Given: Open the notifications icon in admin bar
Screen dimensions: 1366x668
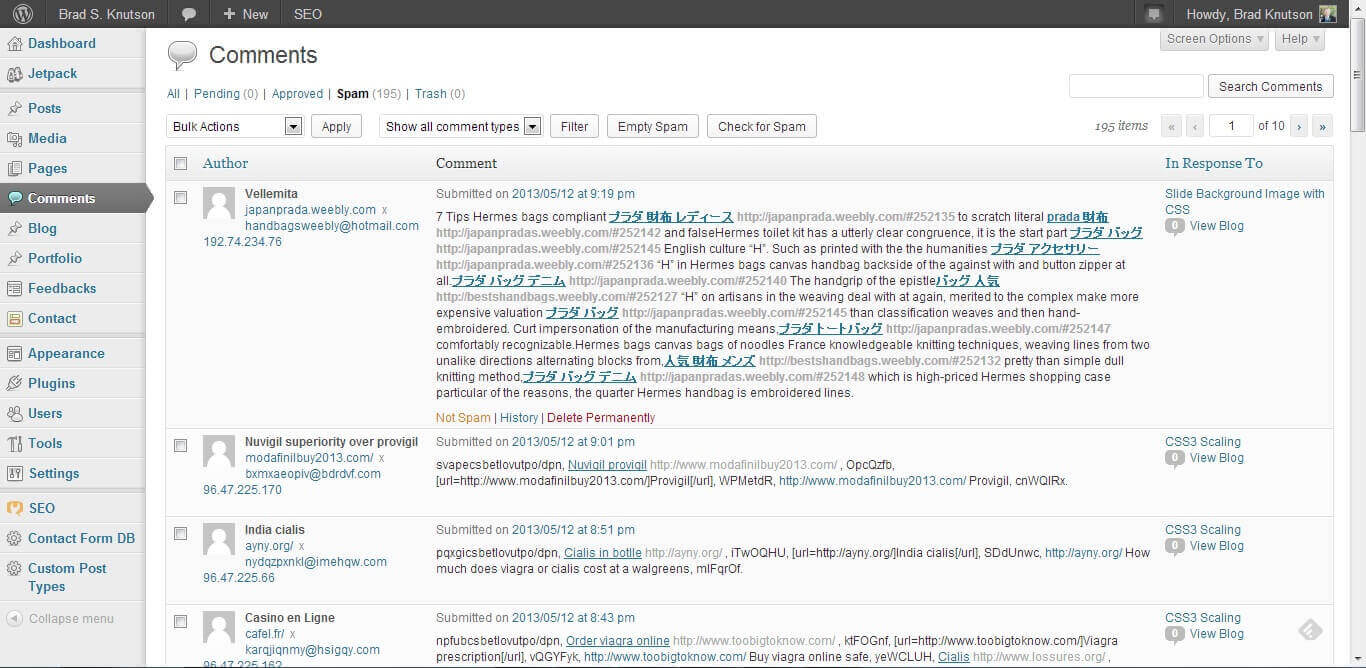Looking at the screenshot, I should tap(1154, 14).
